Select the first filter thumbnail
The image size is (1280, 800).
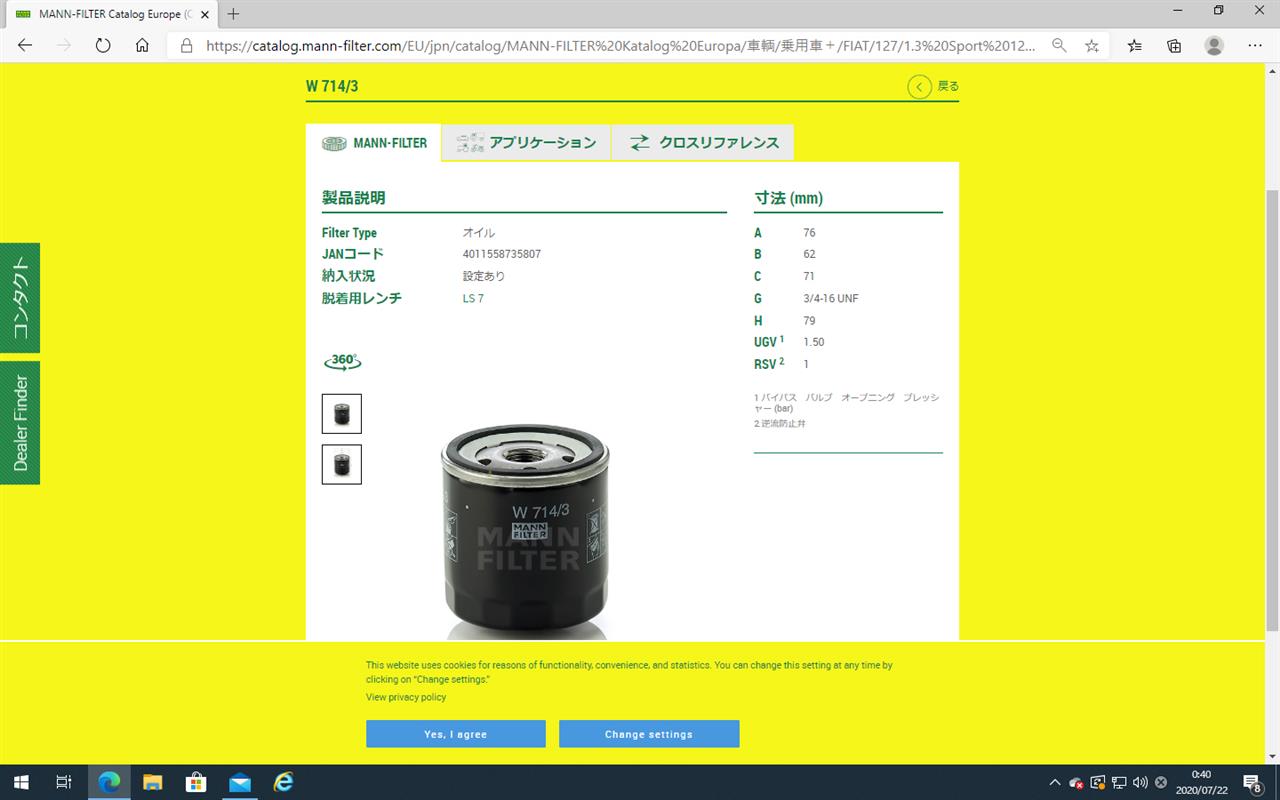coord(342,414)
